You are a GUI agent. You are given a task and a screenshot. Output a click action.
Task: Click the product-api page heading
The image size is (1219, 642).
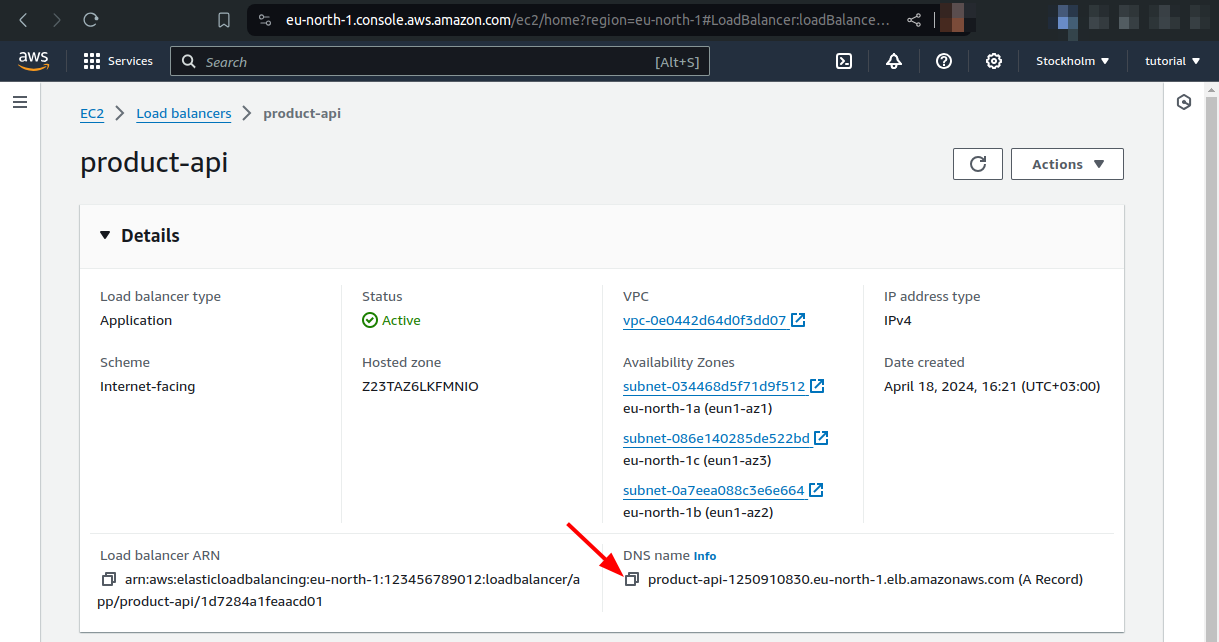154,163
